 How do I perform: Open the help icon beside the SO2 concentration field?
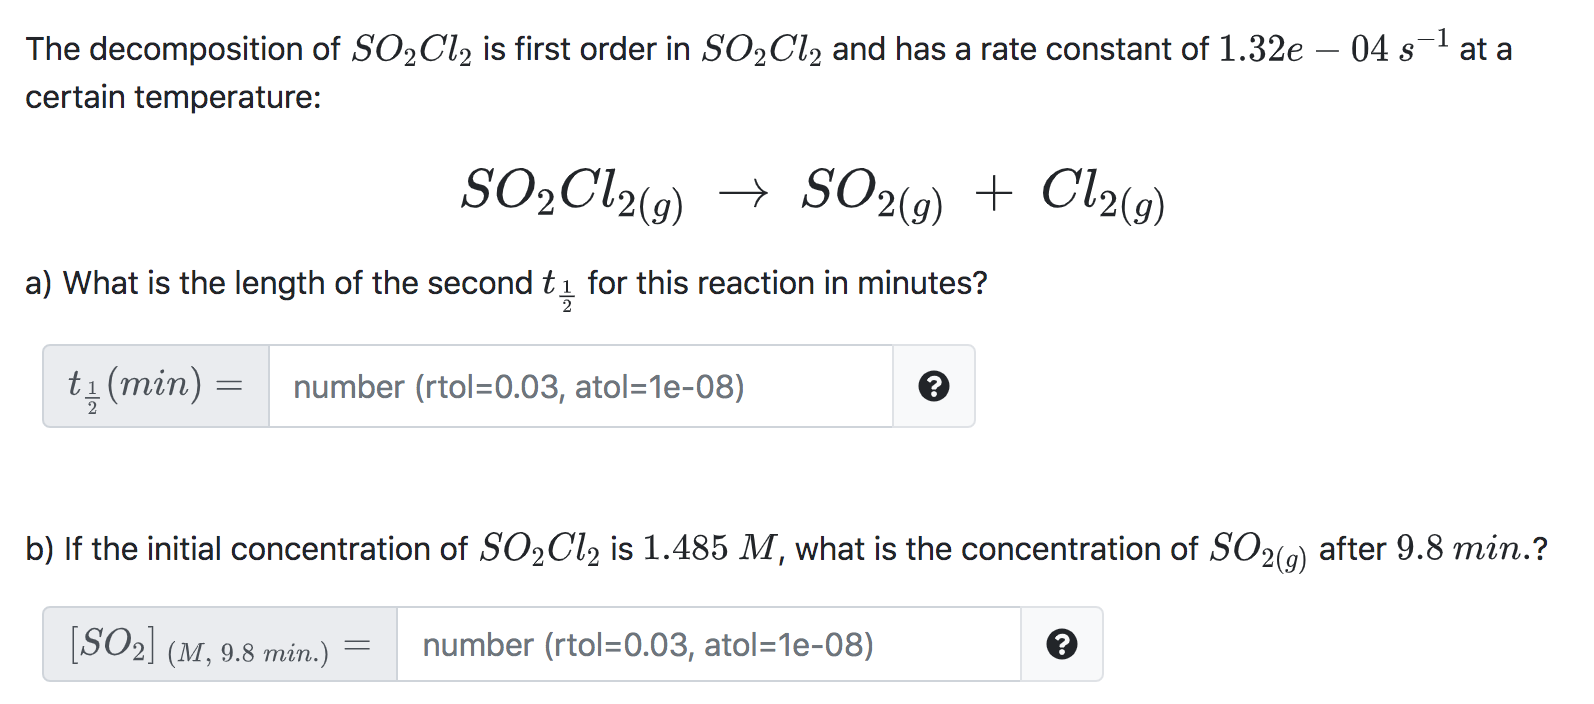coord(1061,644)
